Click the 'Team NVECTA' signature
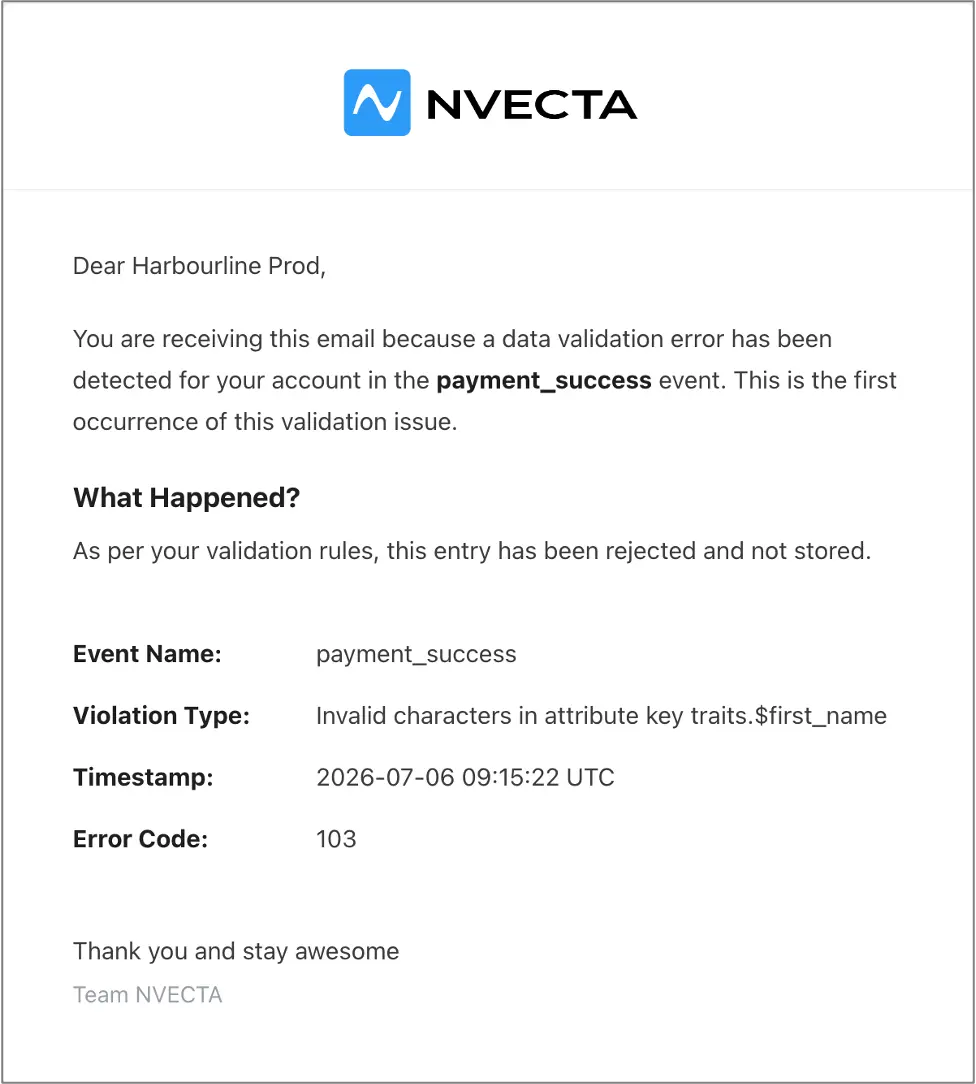The height and width of the screenshot is (1084, 976). coord(148,995)
